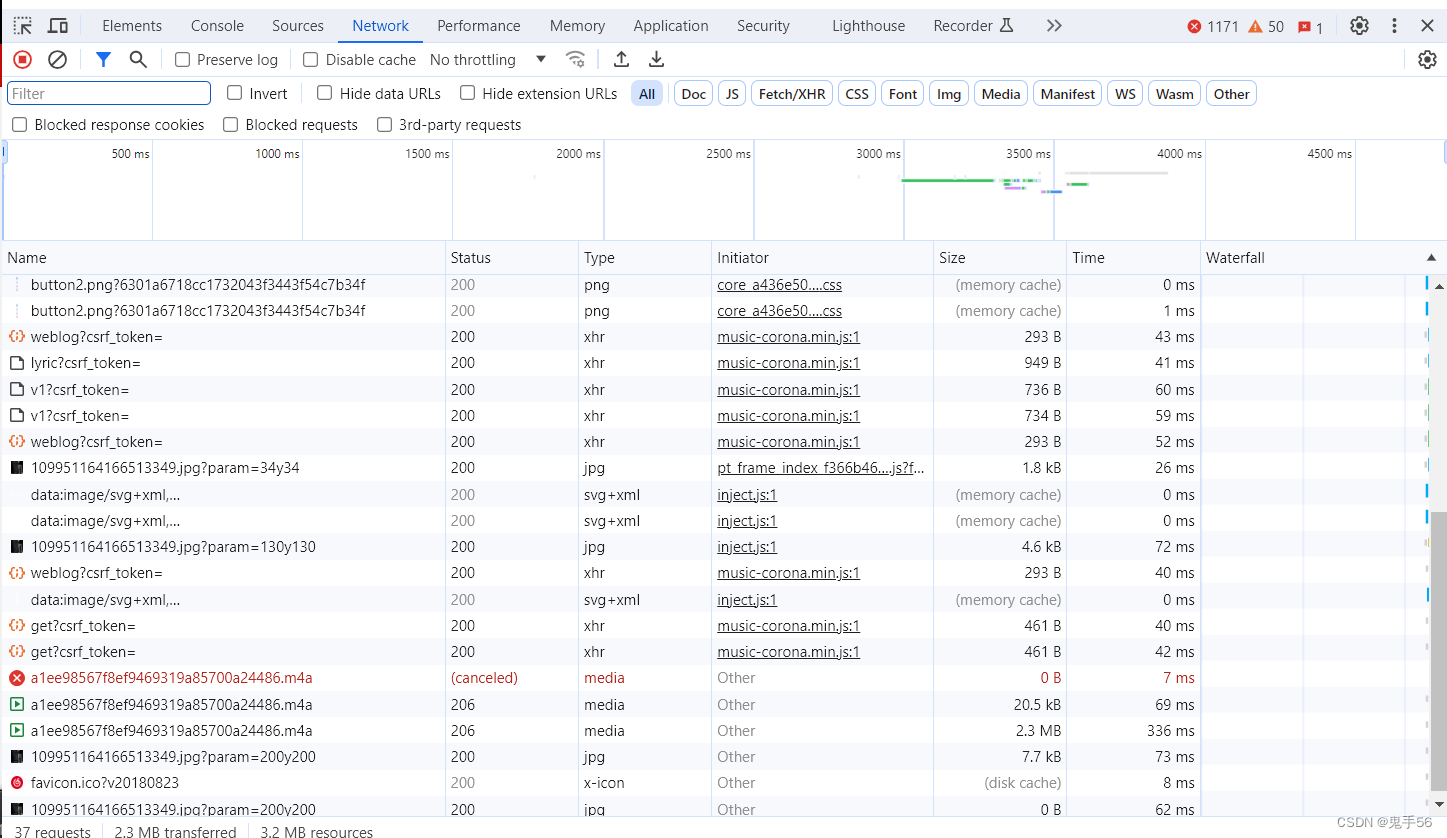Viewport: 1447px width, 838px height.
Task: Filter requests by Manifest type
Action: pos(1068,94)
